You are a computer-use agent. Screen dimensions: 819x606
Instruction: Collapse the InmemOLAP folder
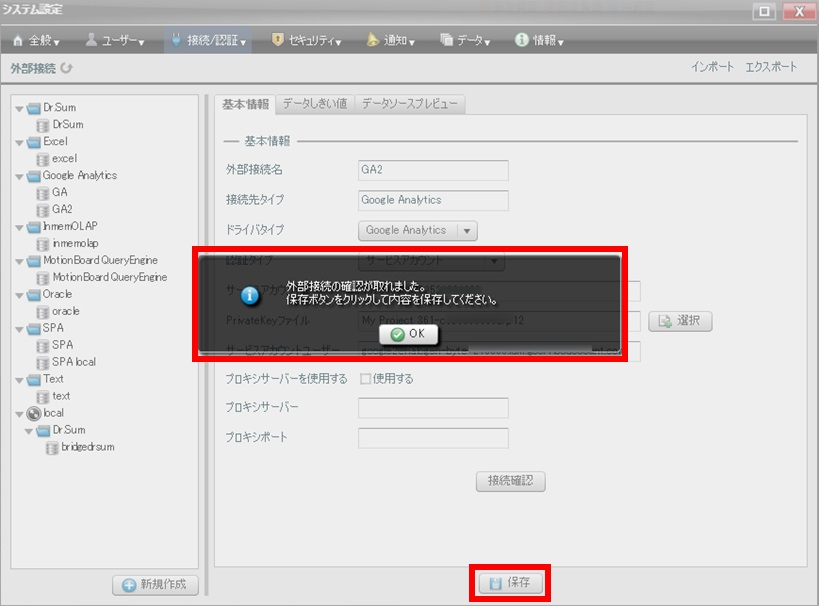pyautogui.click(x=19, y=227)
